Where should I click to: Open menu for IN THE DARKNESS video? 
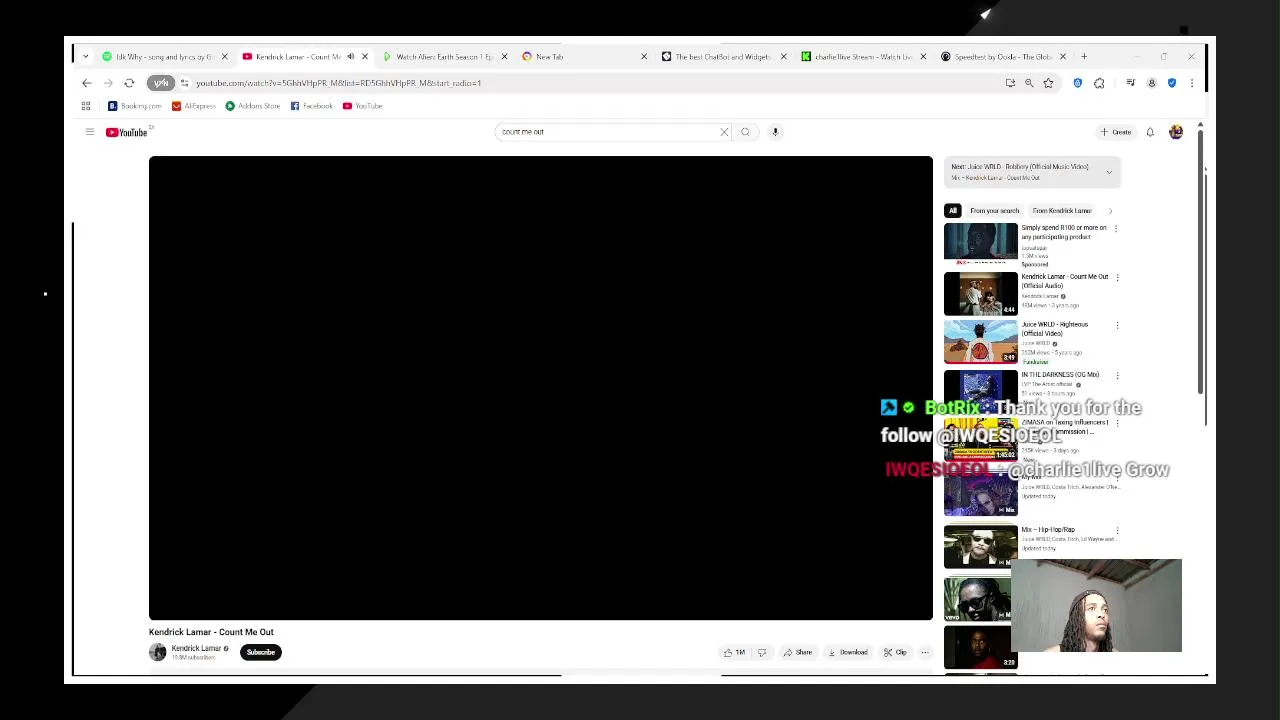[1117, 376]
